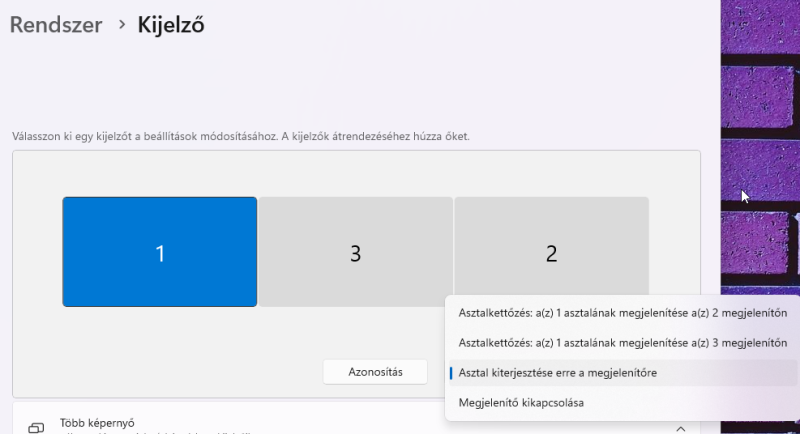Viewport: 800px width, 434px height.
Task: Select Asztal kiterjesztése erre a megjelenítőre
Action: pos(557,373)
